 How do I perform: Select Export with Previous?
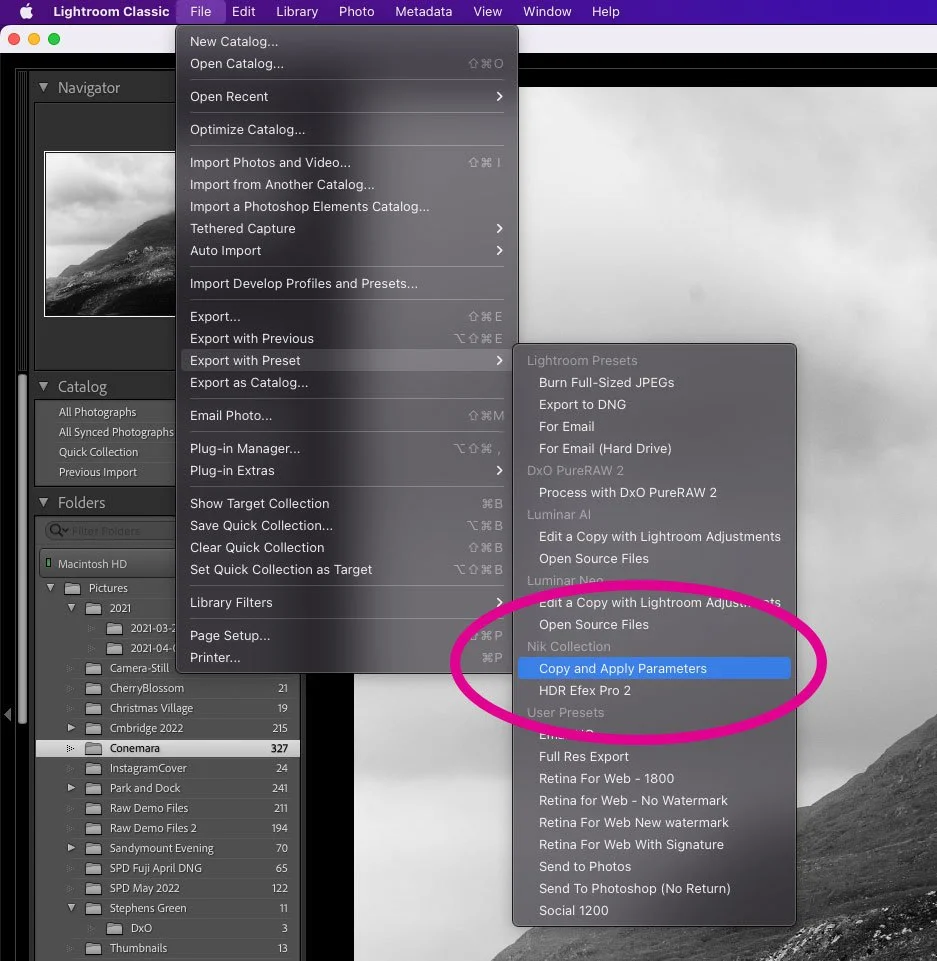coord(346,339)
